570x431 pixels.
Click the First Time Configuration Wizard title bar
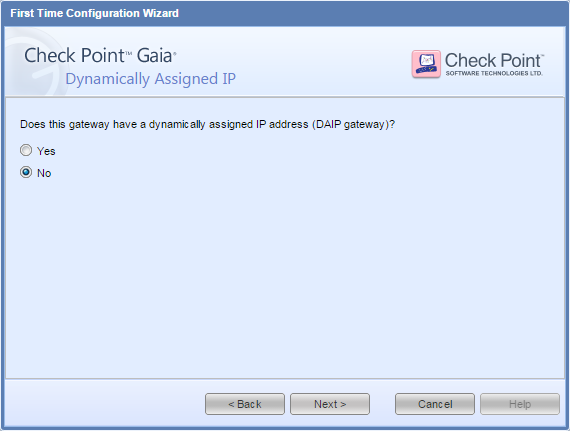click(285, 13)
